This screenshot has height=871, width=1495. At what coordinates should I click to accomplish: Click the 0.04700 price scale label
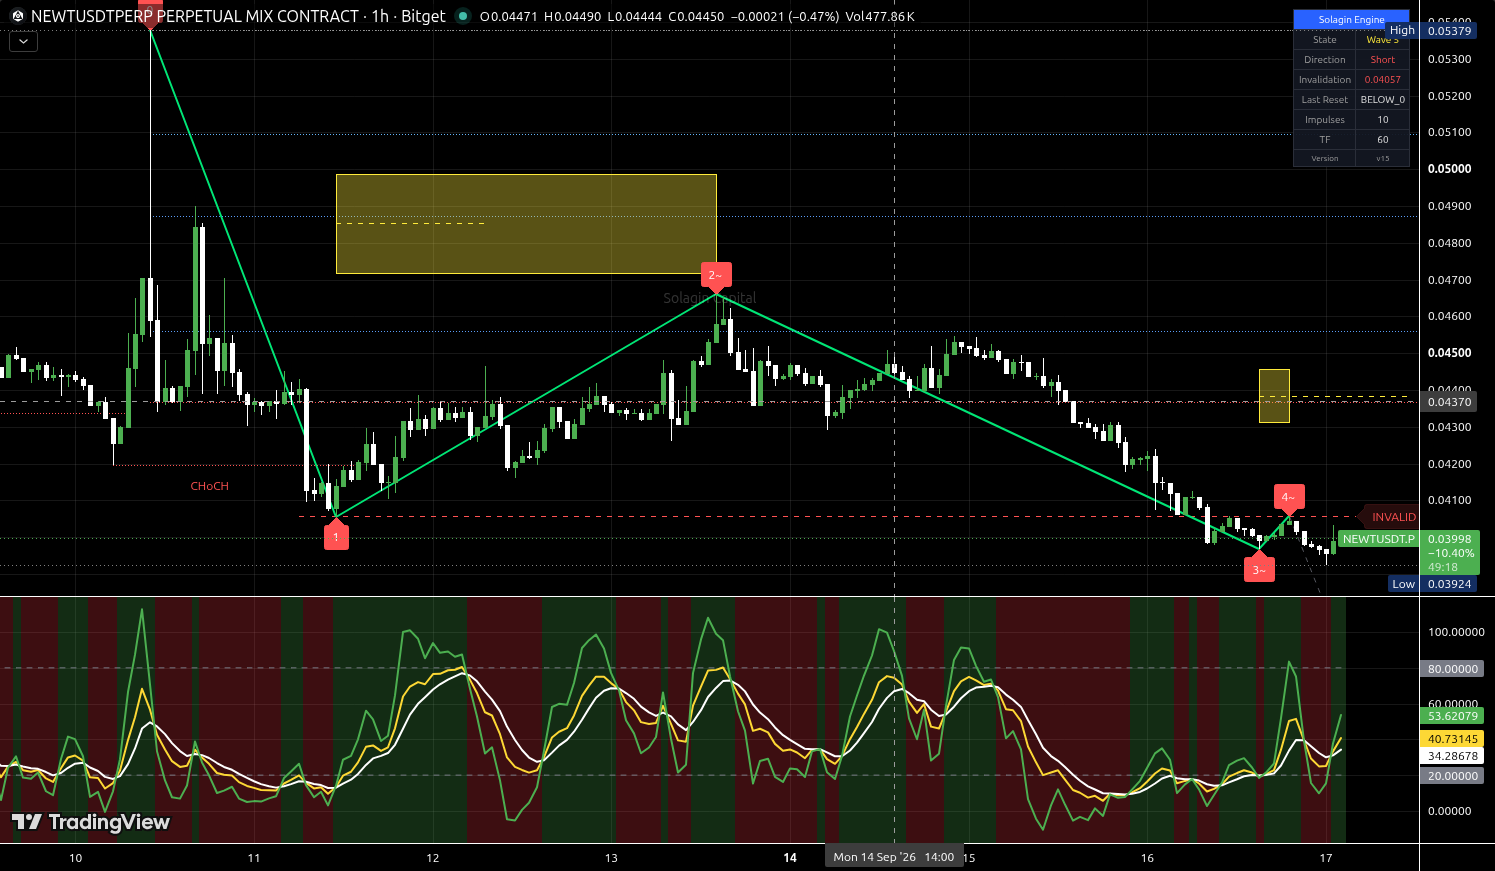[x=1450, y=280]
